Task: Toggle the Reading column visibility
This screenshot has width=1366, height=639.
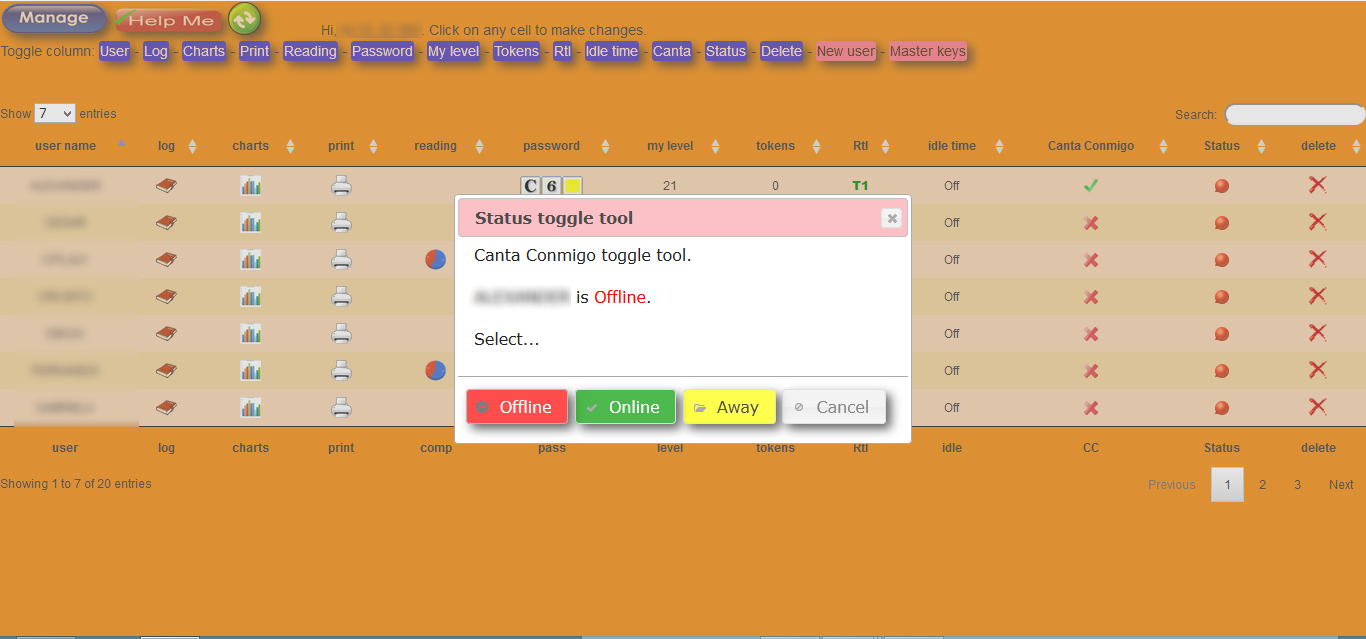Action: pyautogui.click(x=310, y=51)
